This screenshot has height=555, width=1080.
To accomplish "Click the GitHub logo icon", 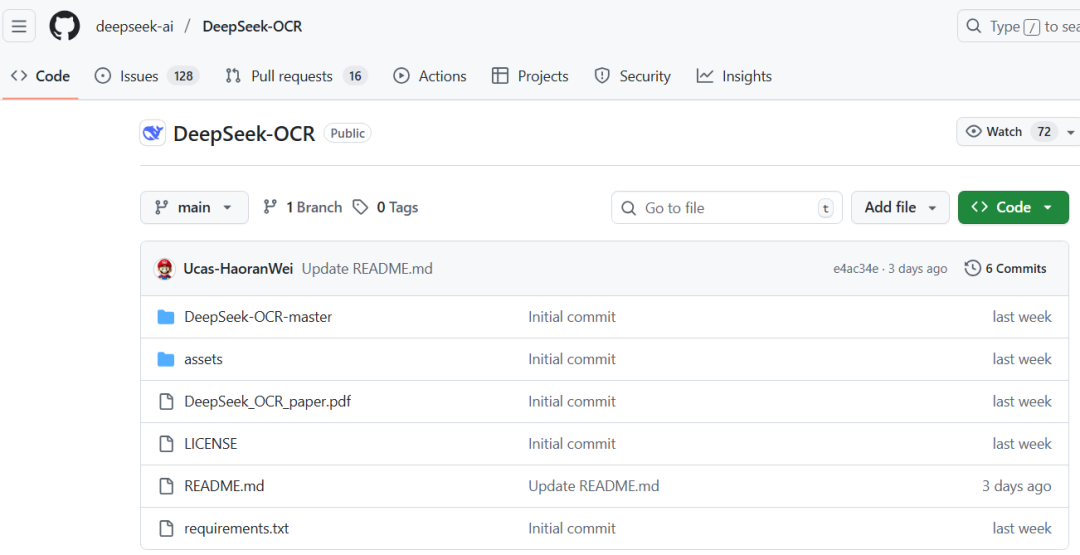I will click(x=65, y=26).
